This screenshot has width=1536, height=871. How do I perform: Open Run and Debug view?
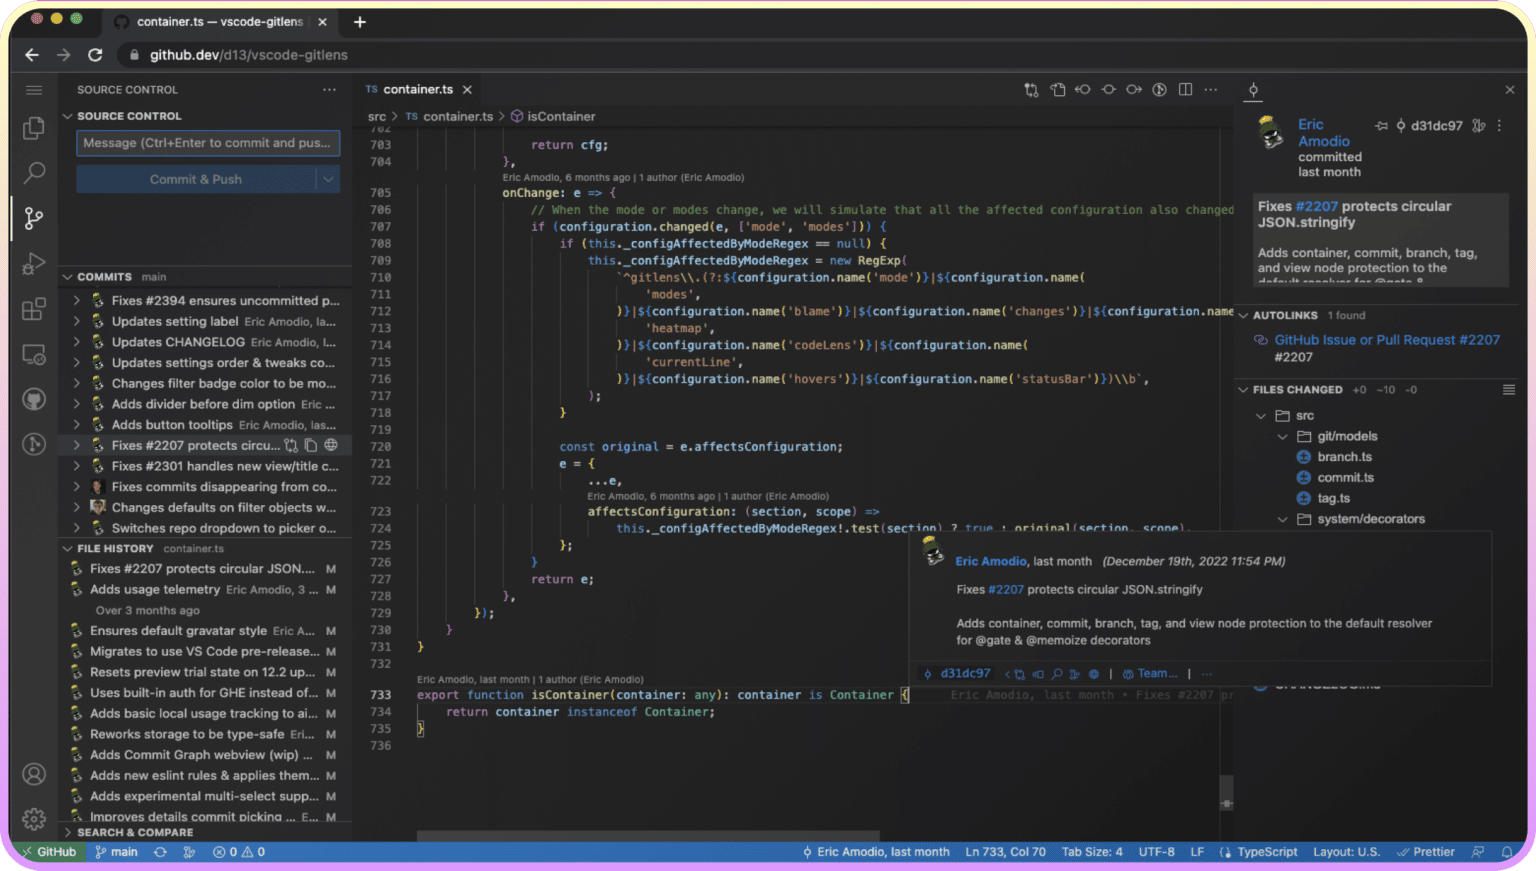pyautogui.click(x=34, y=263)
